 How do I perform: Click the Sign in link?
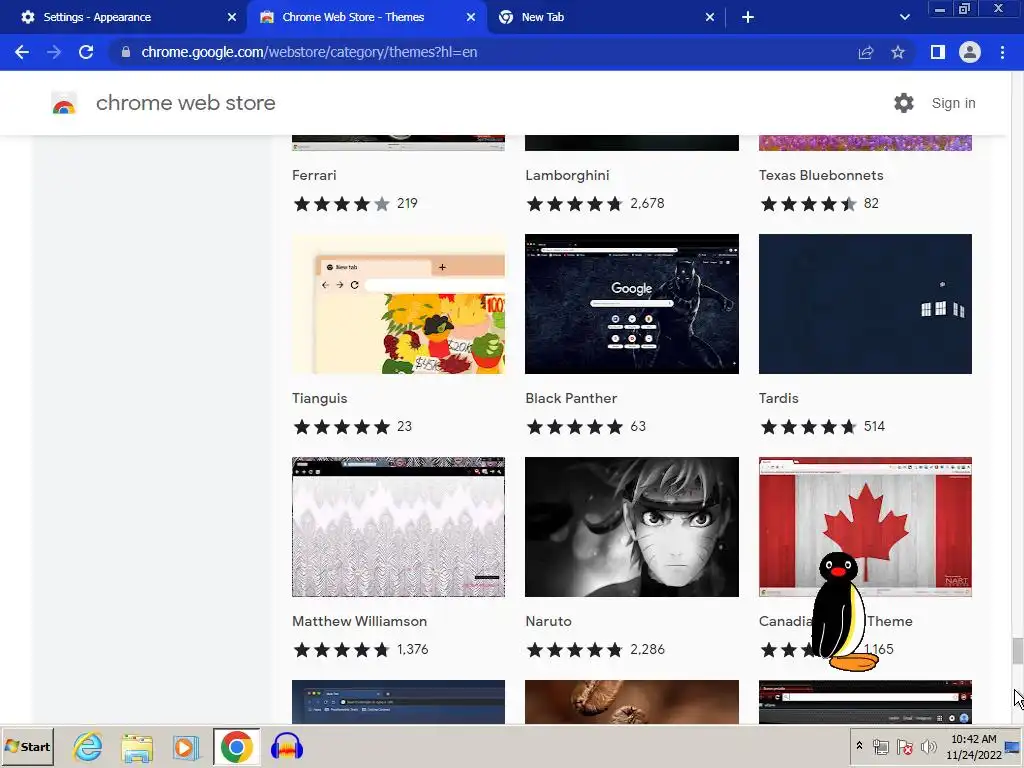click(x=953, y=103)
